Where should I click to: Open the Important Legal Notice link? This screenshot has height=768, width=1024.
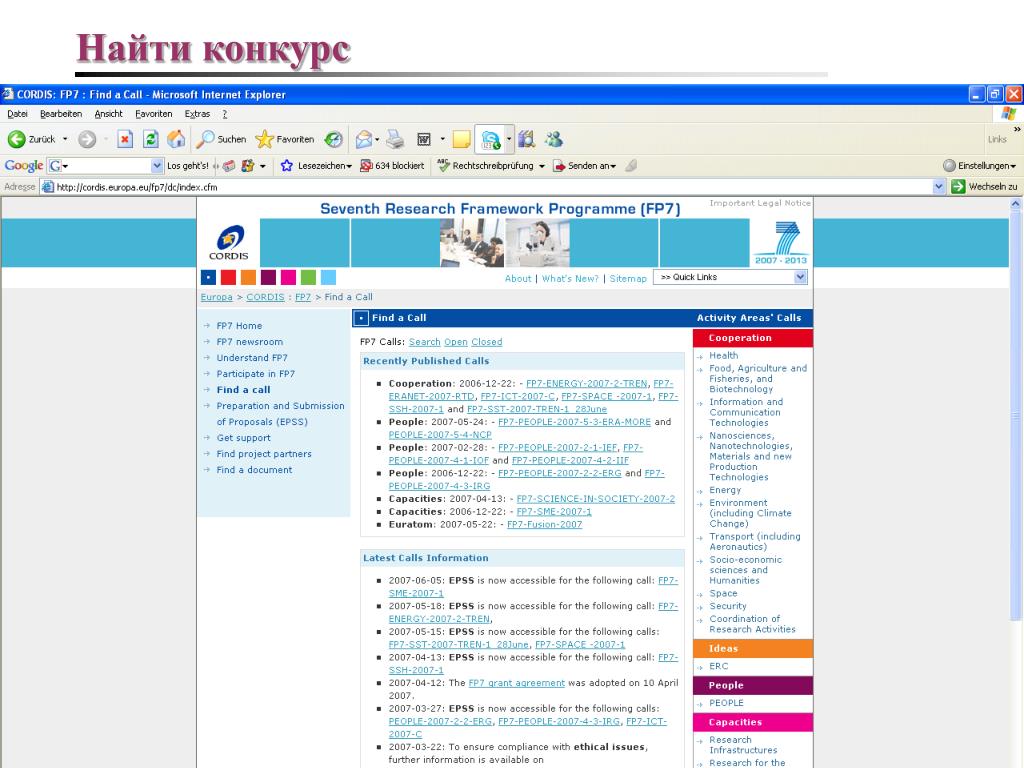coord(760,203)
